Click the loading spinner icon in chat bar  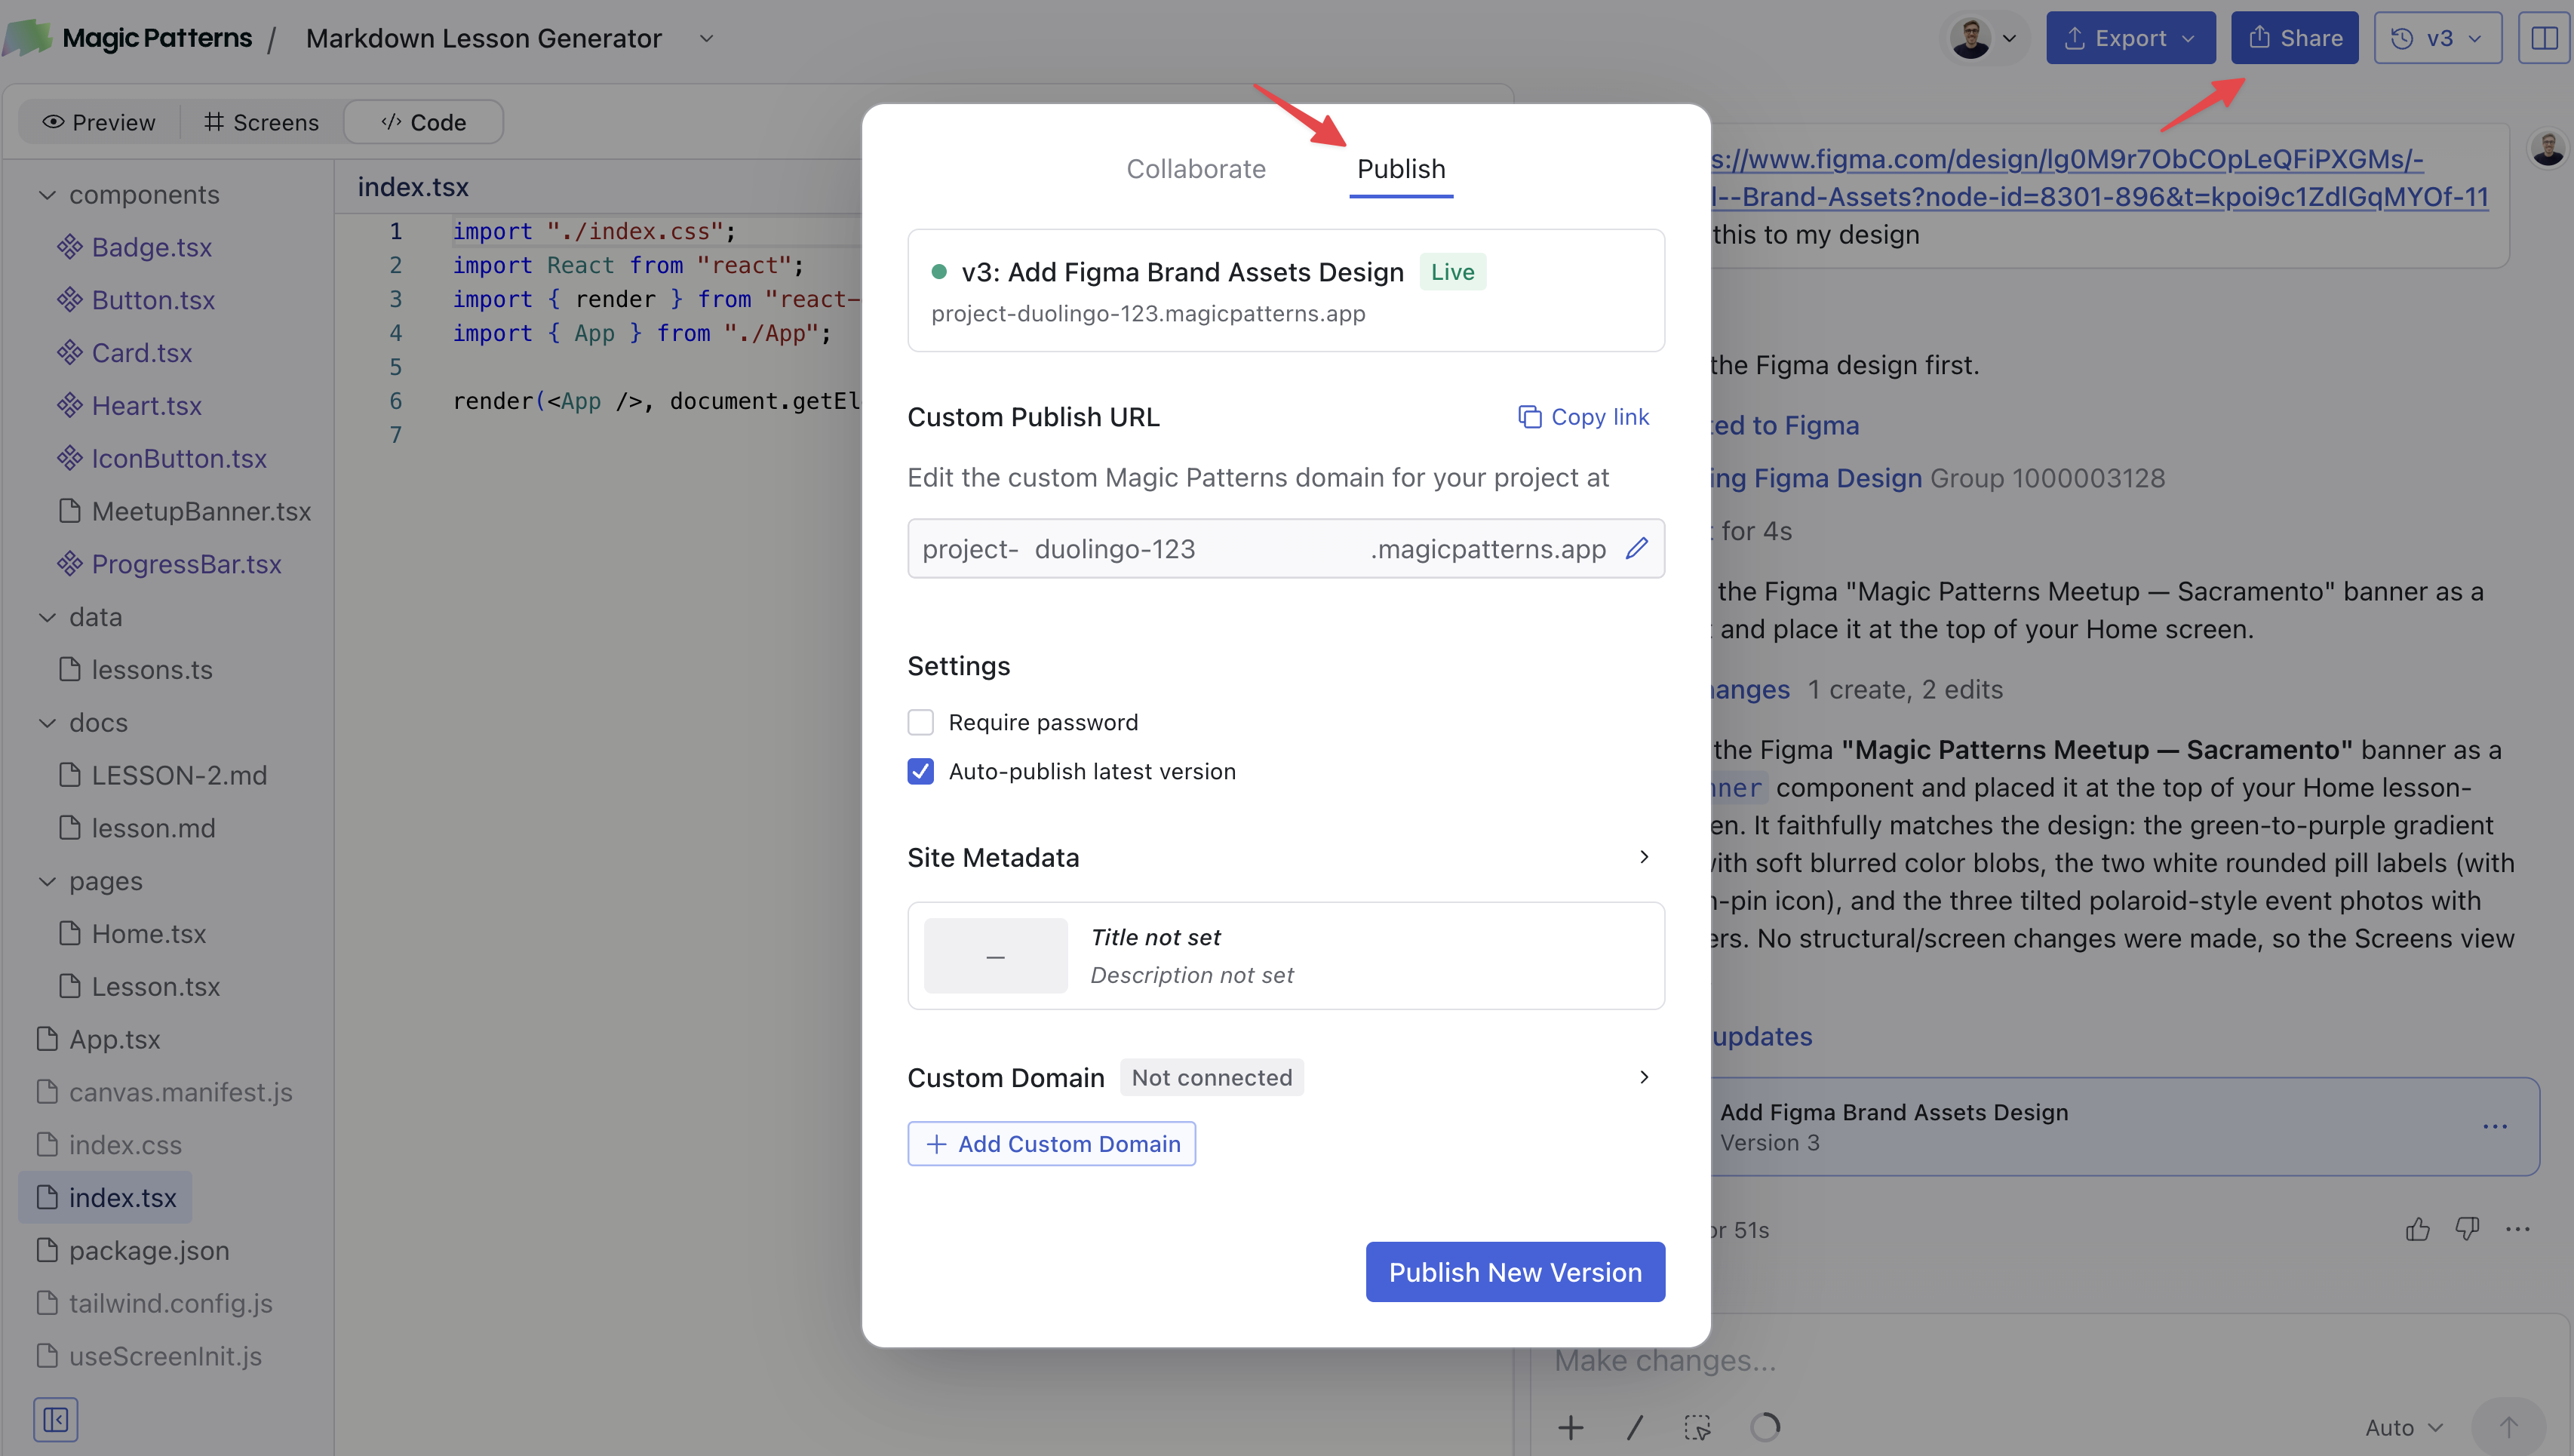(x=1765, y=1427)
